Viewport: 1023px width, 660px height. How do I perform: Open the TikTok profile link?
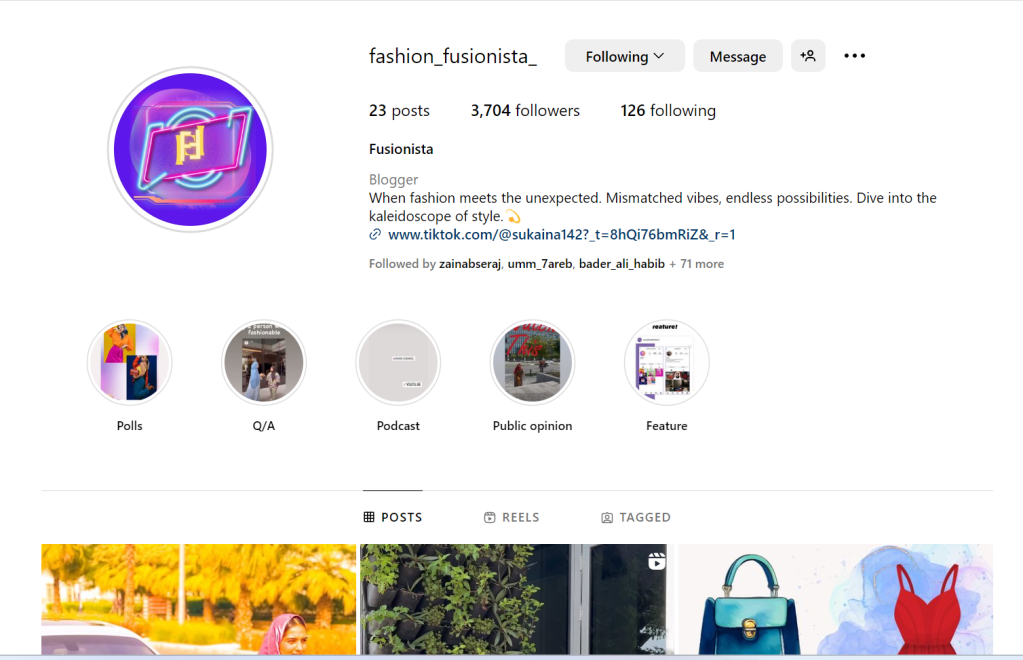pos(562,235)
